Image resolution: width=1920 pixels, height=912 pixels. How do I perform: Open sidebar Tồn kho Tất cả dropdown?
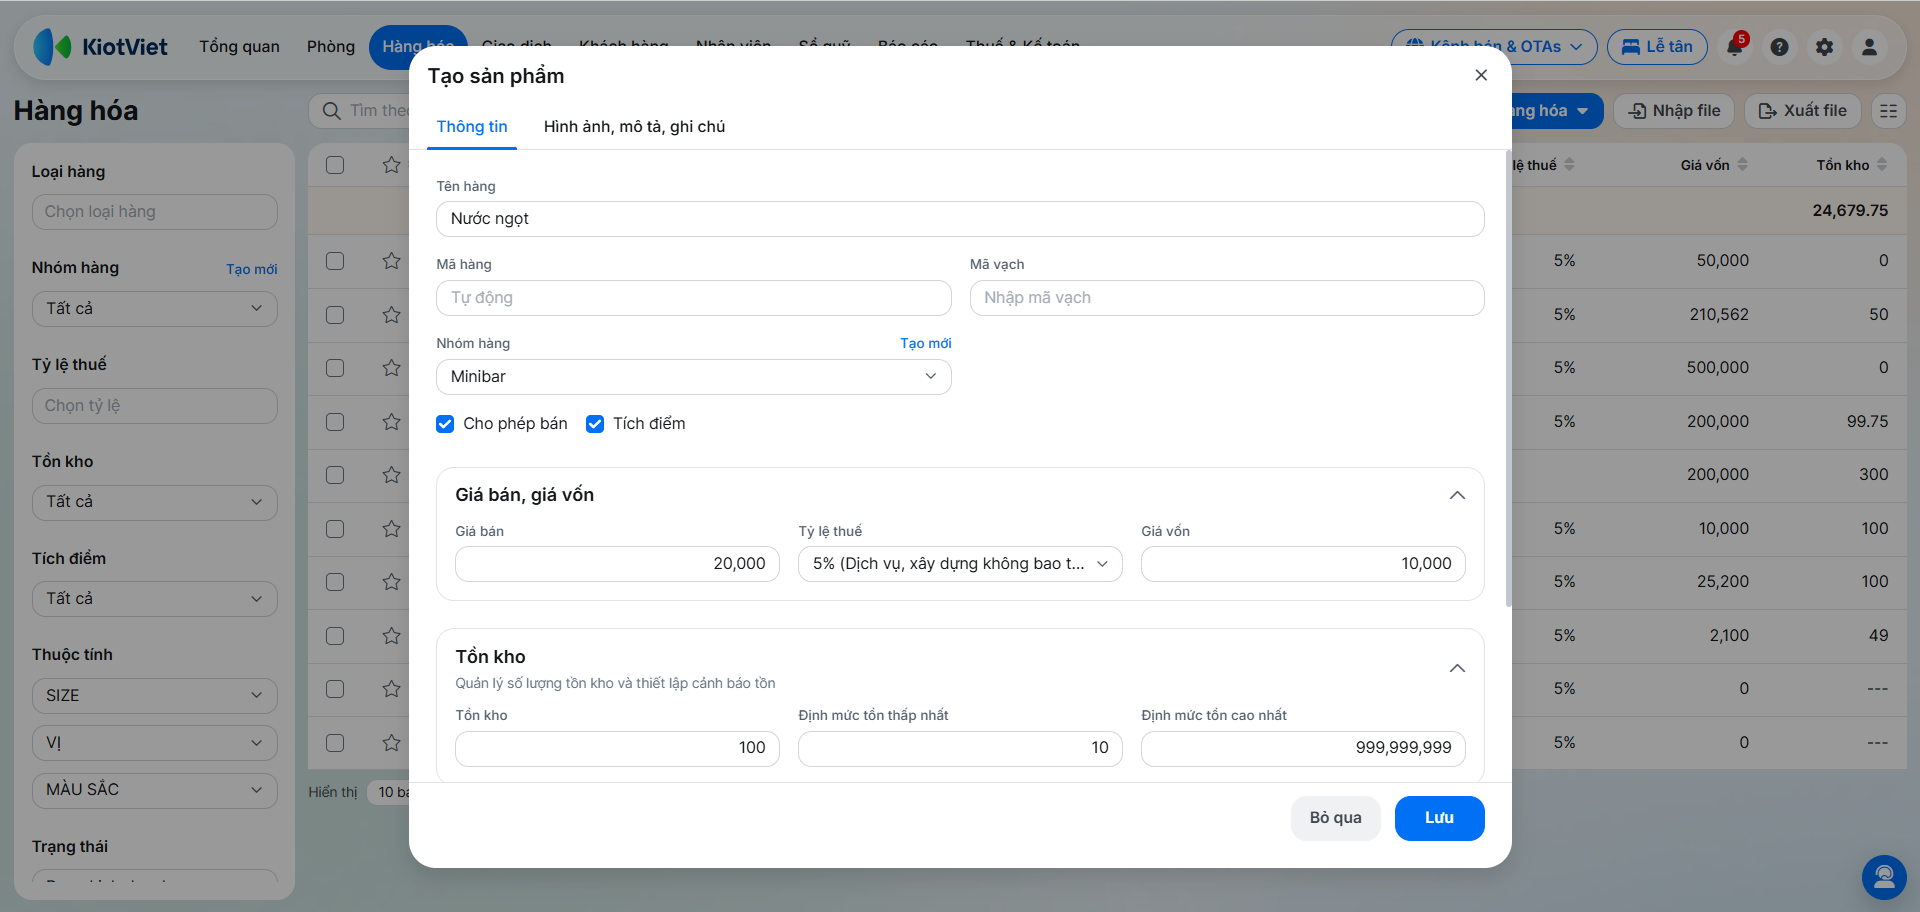(x=155, y=502)
